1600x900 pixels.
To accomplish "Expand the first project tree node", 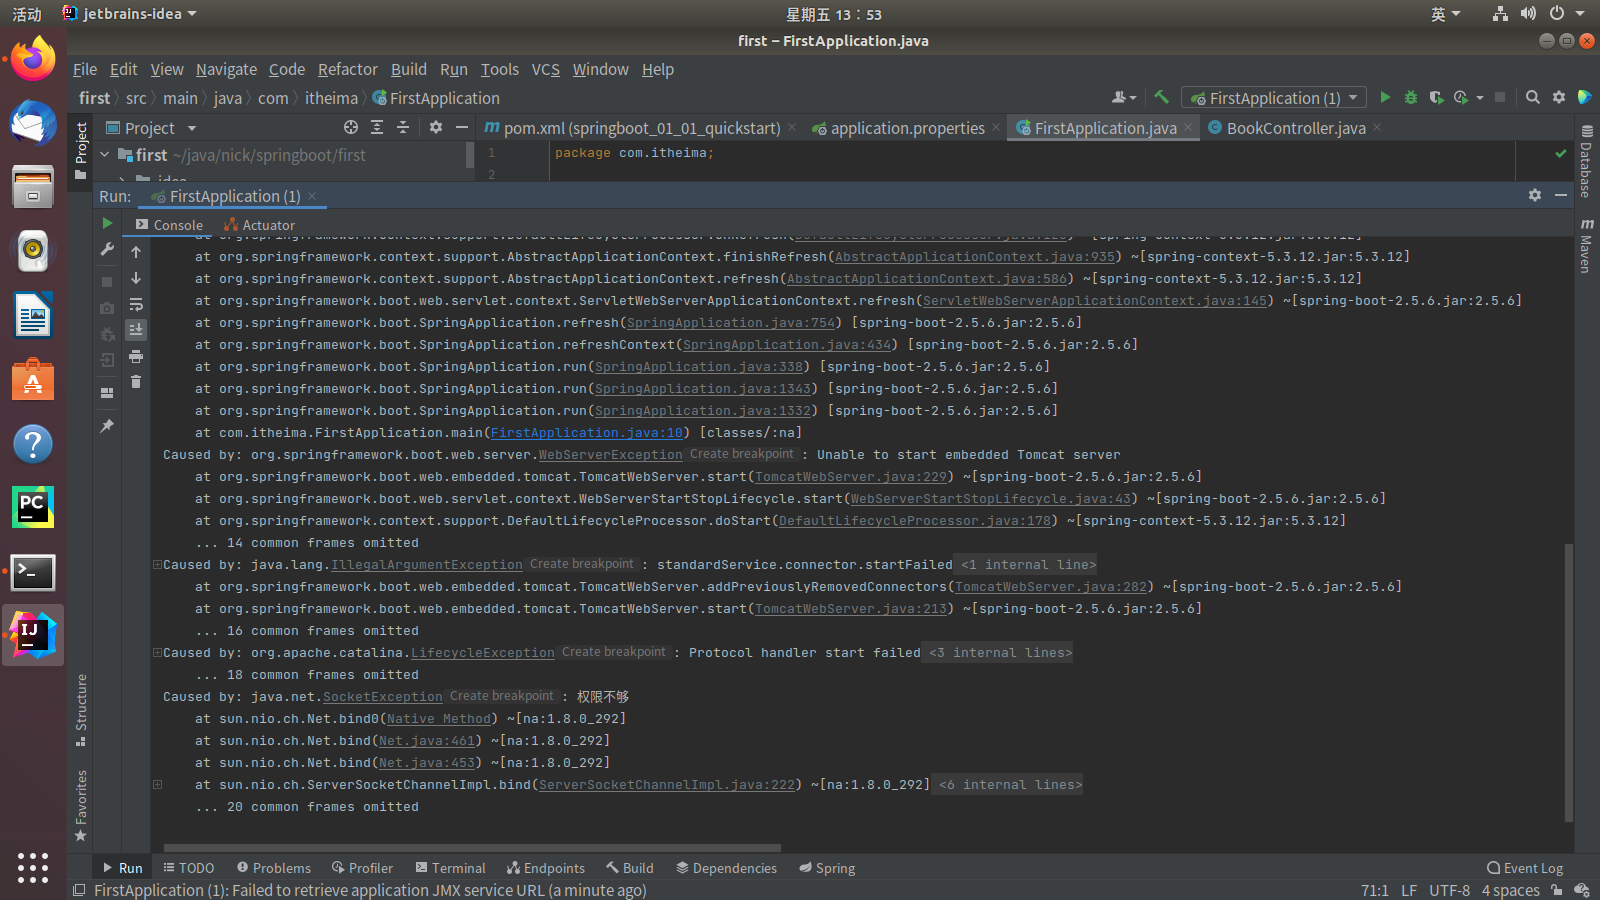I will click(x=106, y=155).
